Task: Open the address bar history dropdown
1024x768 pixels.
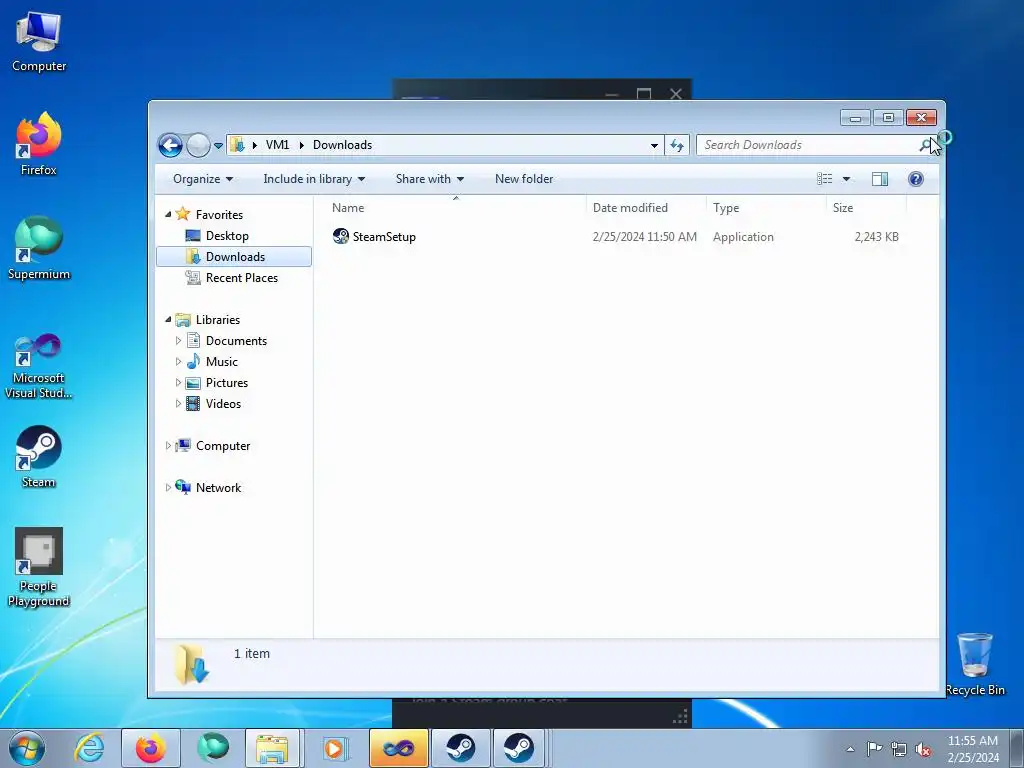Action: click(654, 146)
